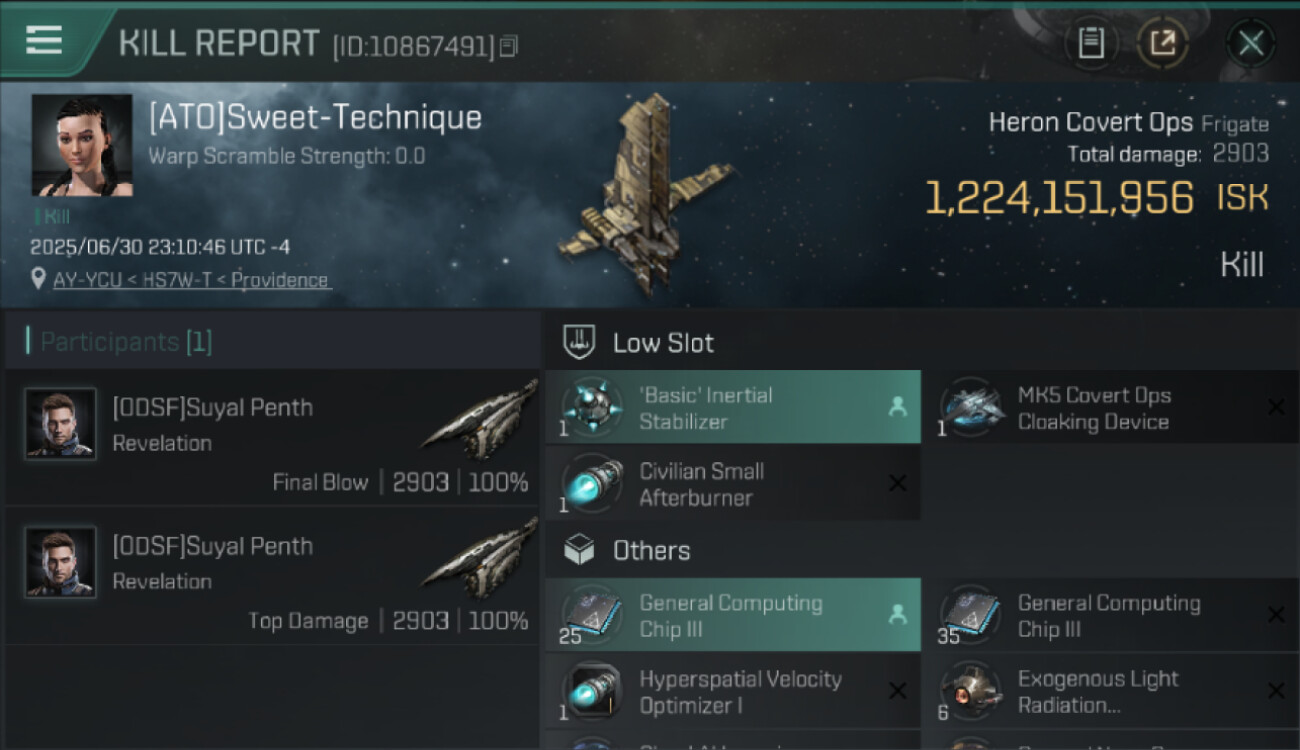
Task: Share the kill report externally
Action: click(1162, 43)
